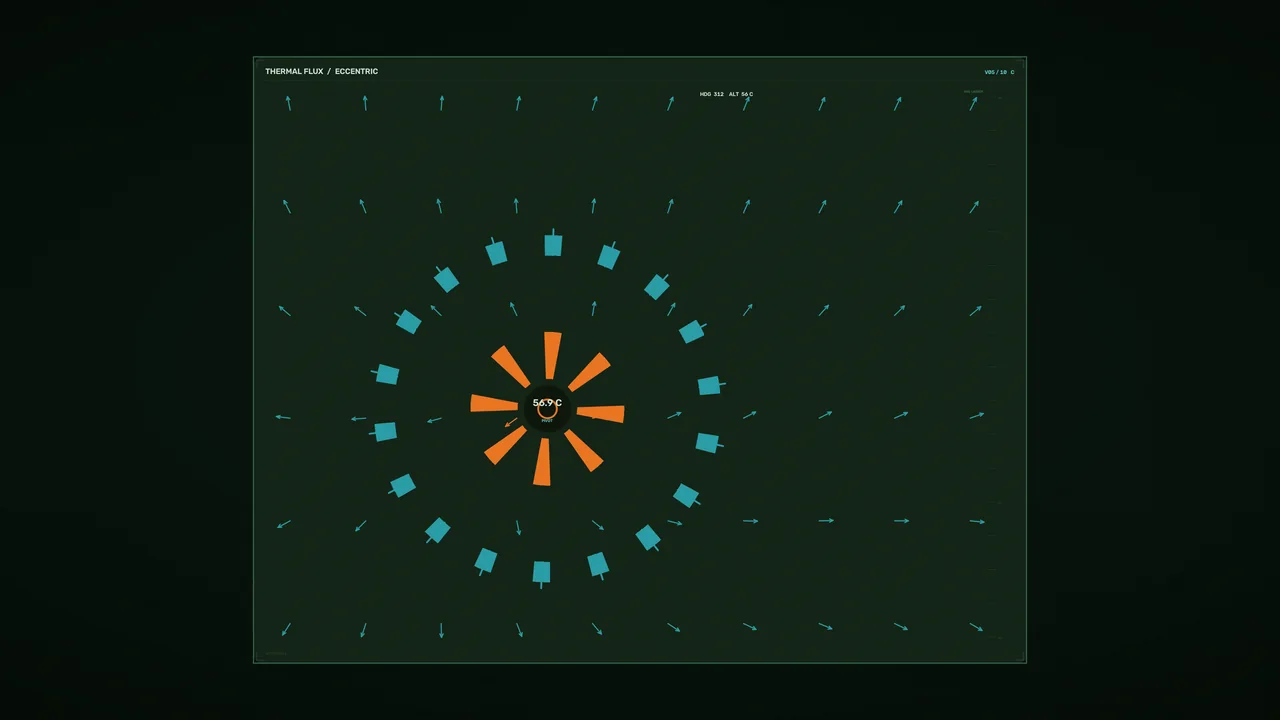
Task: Select the HDG 312 heading value
Action: click(712, 94)
